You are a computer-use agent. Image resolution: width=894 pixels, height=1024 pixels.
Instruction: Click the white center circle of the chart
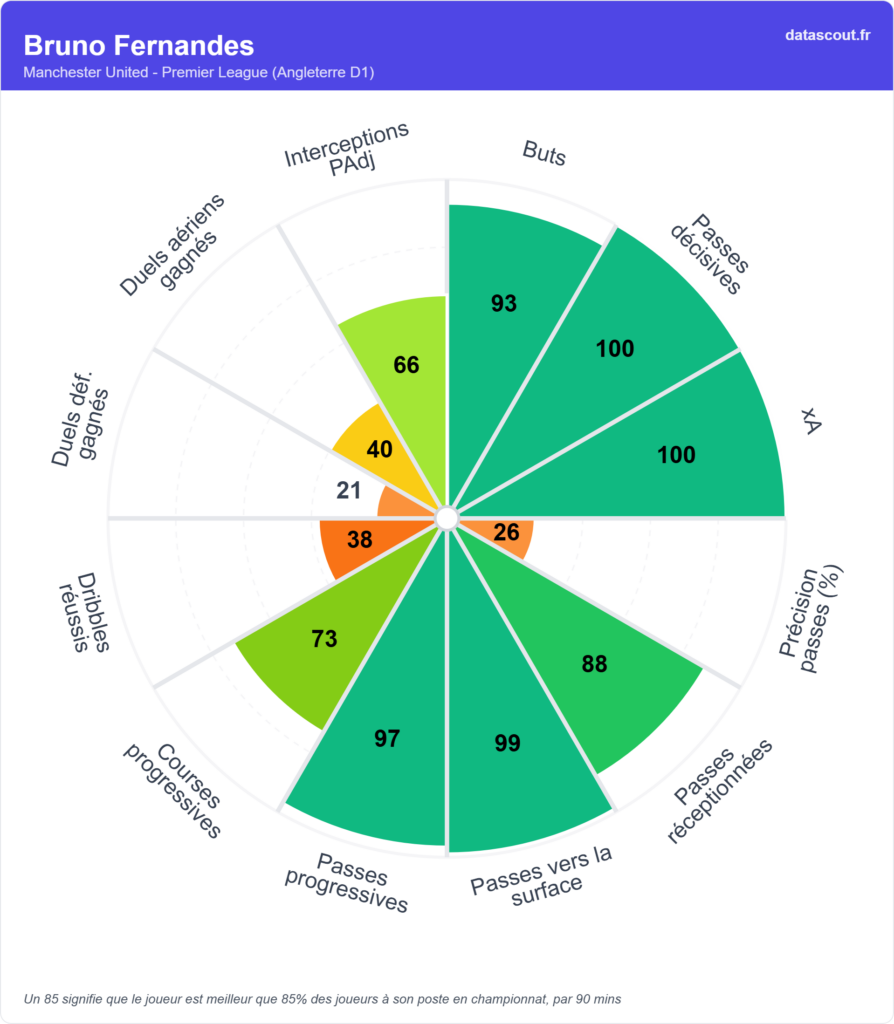(446, 517)
